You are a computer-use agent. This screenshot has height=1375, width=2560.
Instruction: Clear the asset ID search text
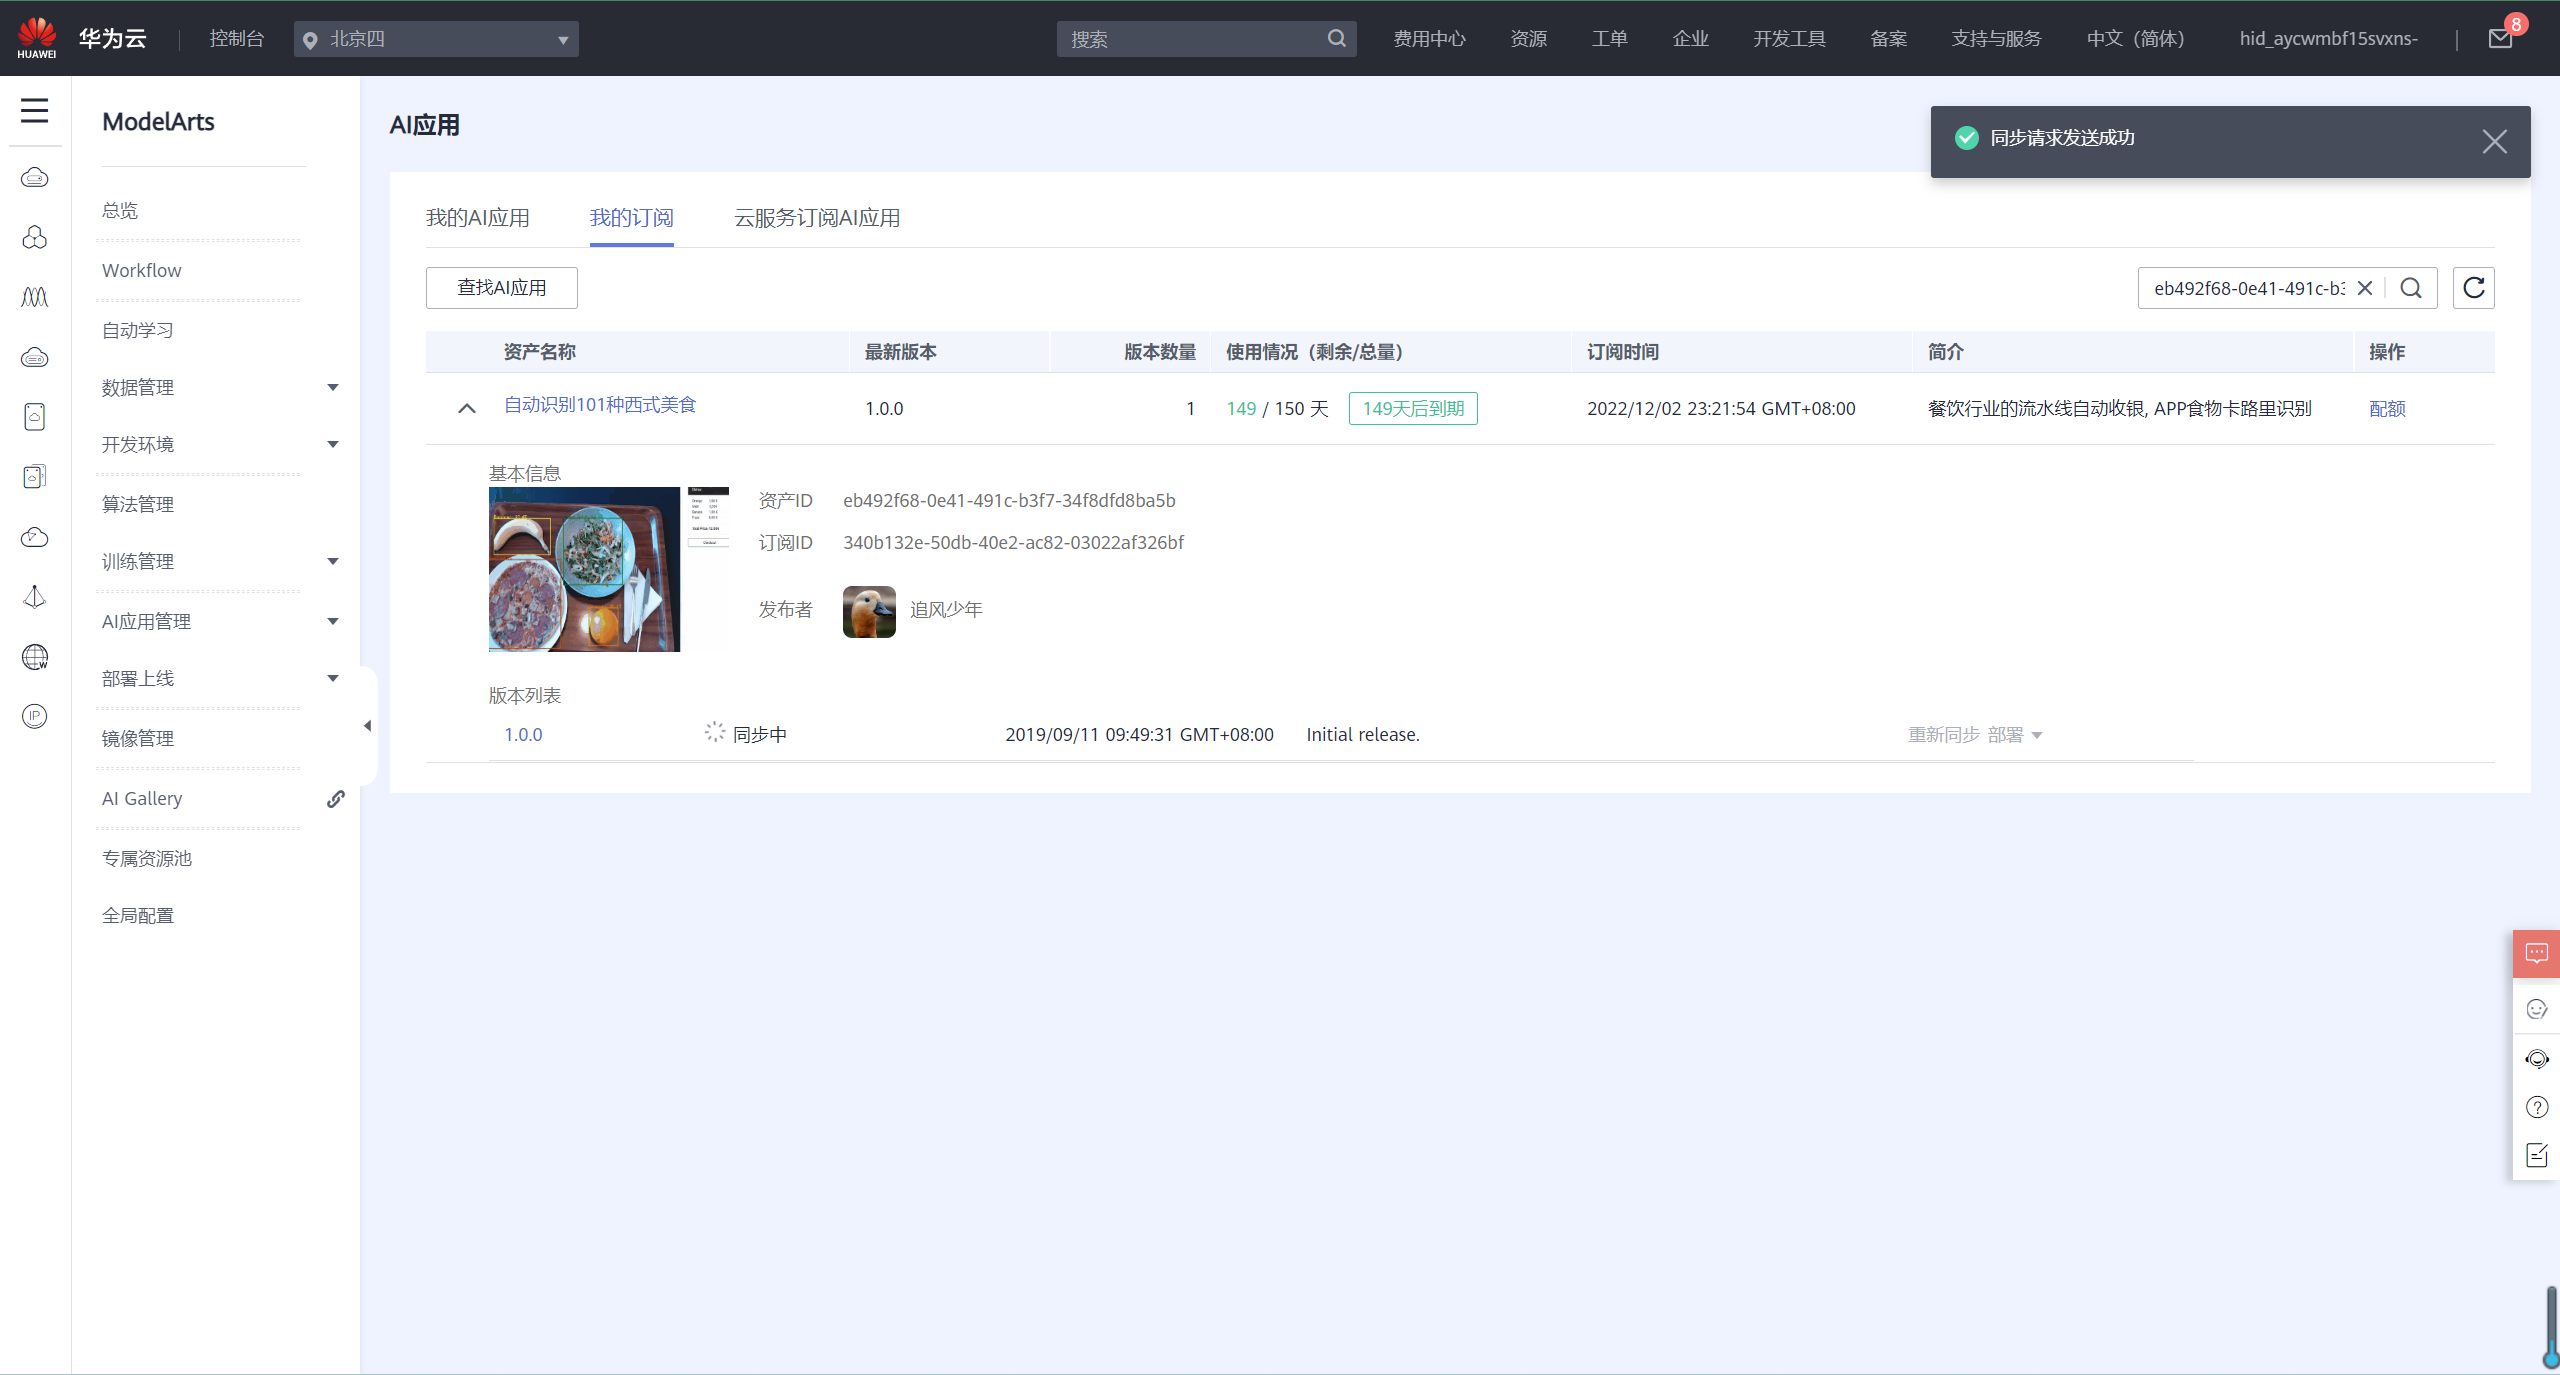(x=2365, y=288)
